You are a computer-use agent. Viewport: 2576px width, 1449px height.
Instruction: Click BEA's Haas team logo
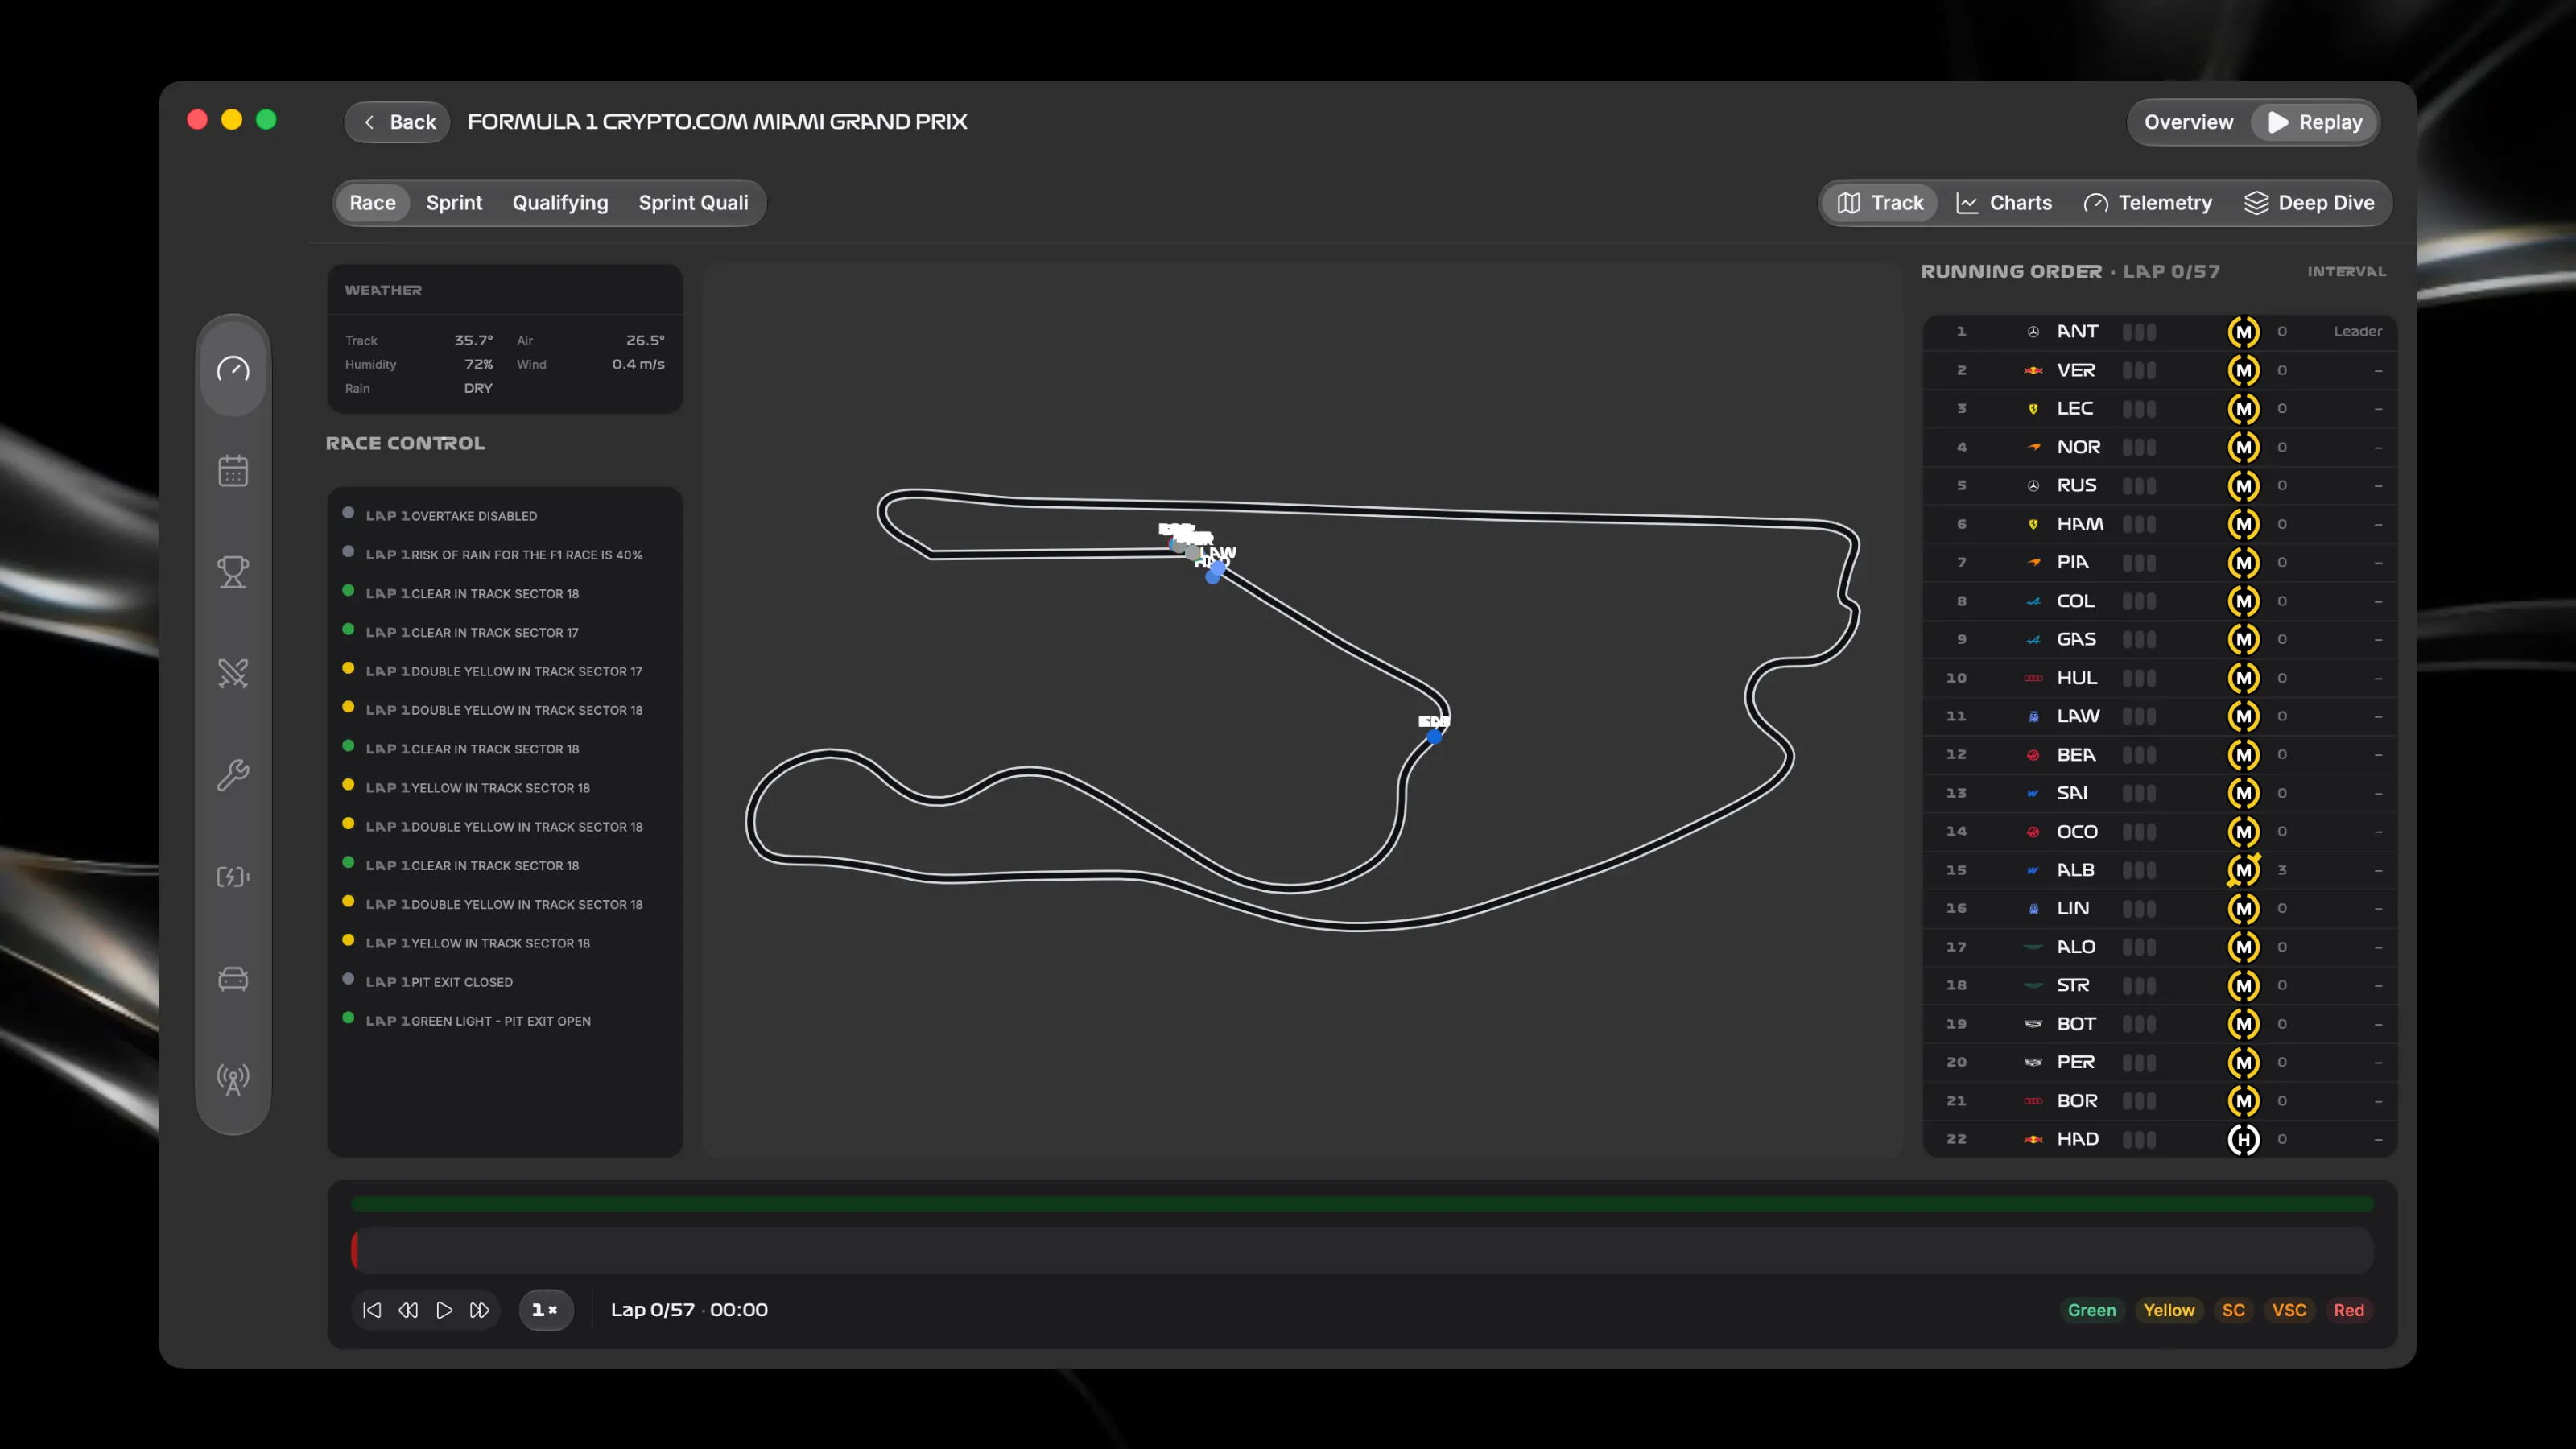point(2033,755)
